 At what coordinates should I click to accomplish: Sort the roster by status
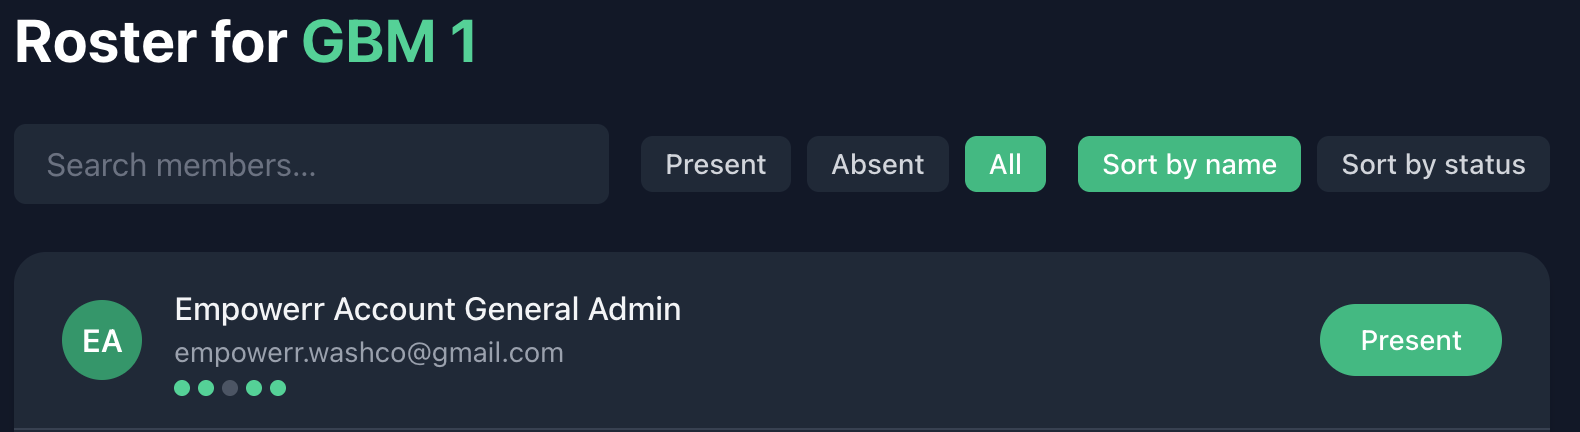tap(1433, 164)
